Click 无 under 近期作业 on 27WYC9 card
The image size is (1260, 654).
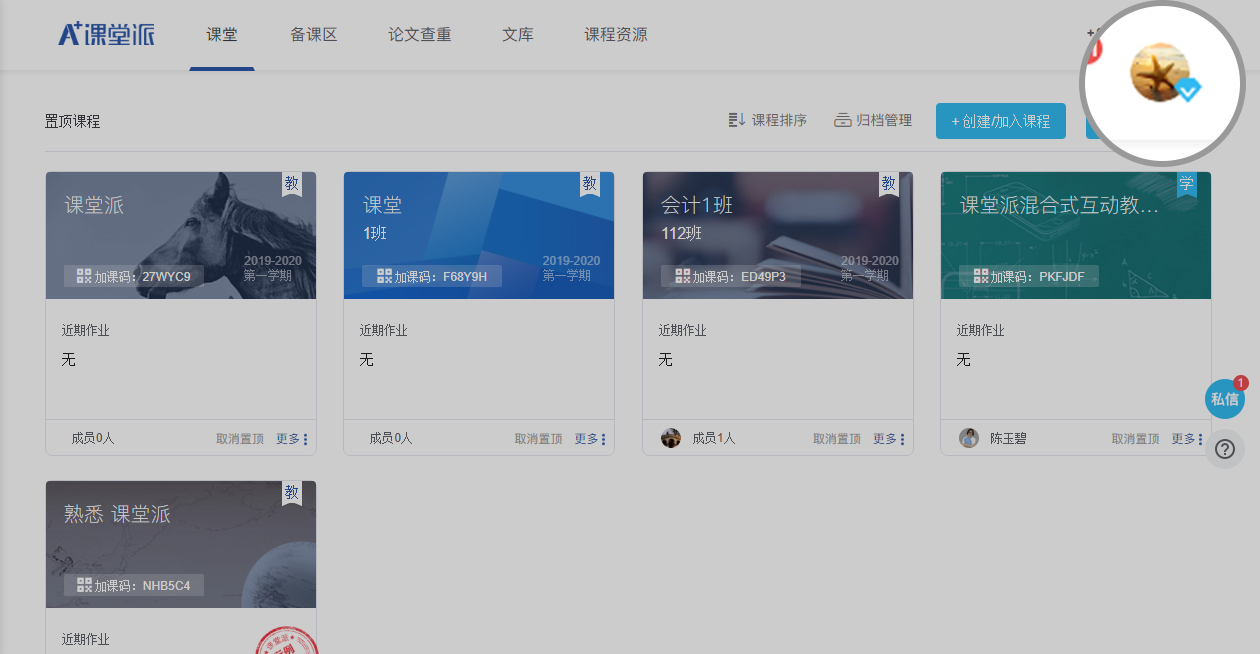click(68, 359)
